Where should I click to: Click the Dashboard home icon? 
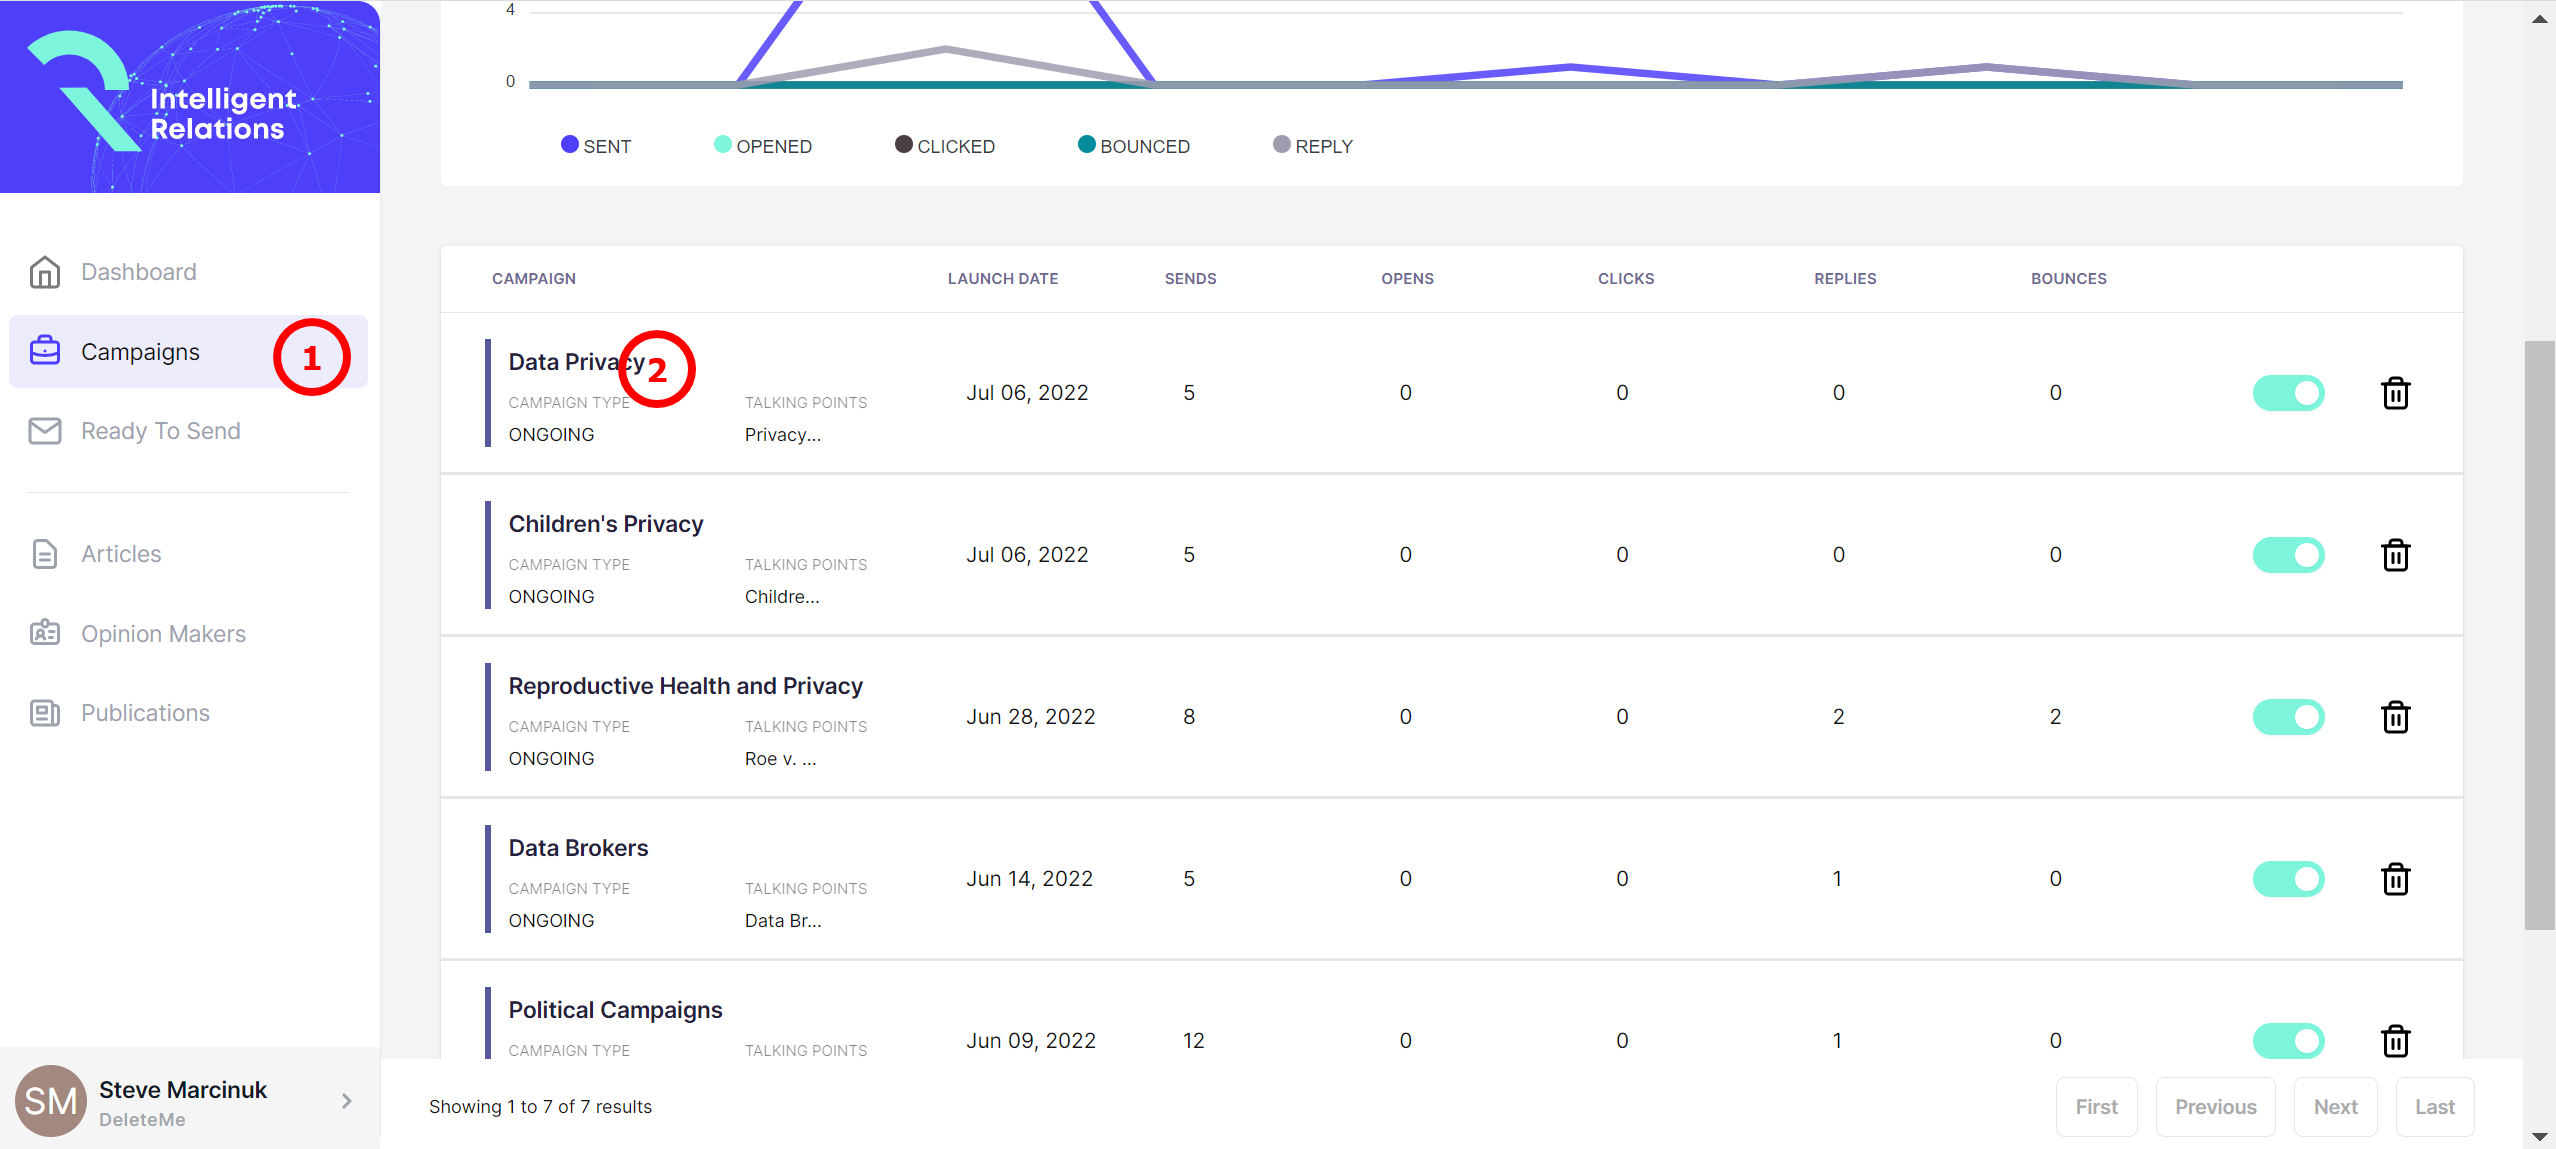45,272
